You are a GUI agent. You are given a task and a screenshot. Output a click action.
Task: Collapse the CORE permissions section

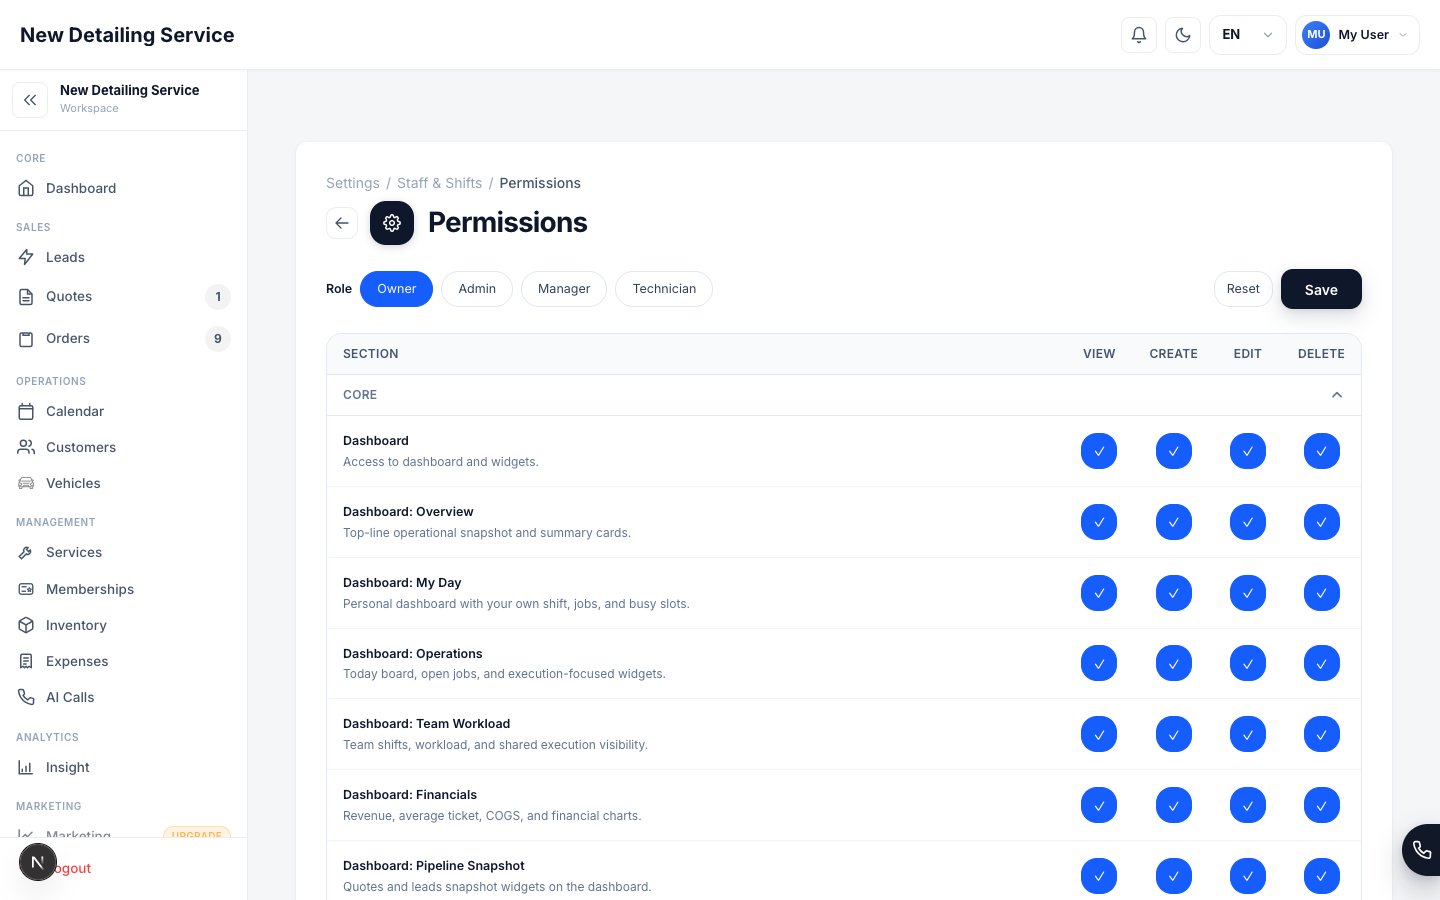1337,395
